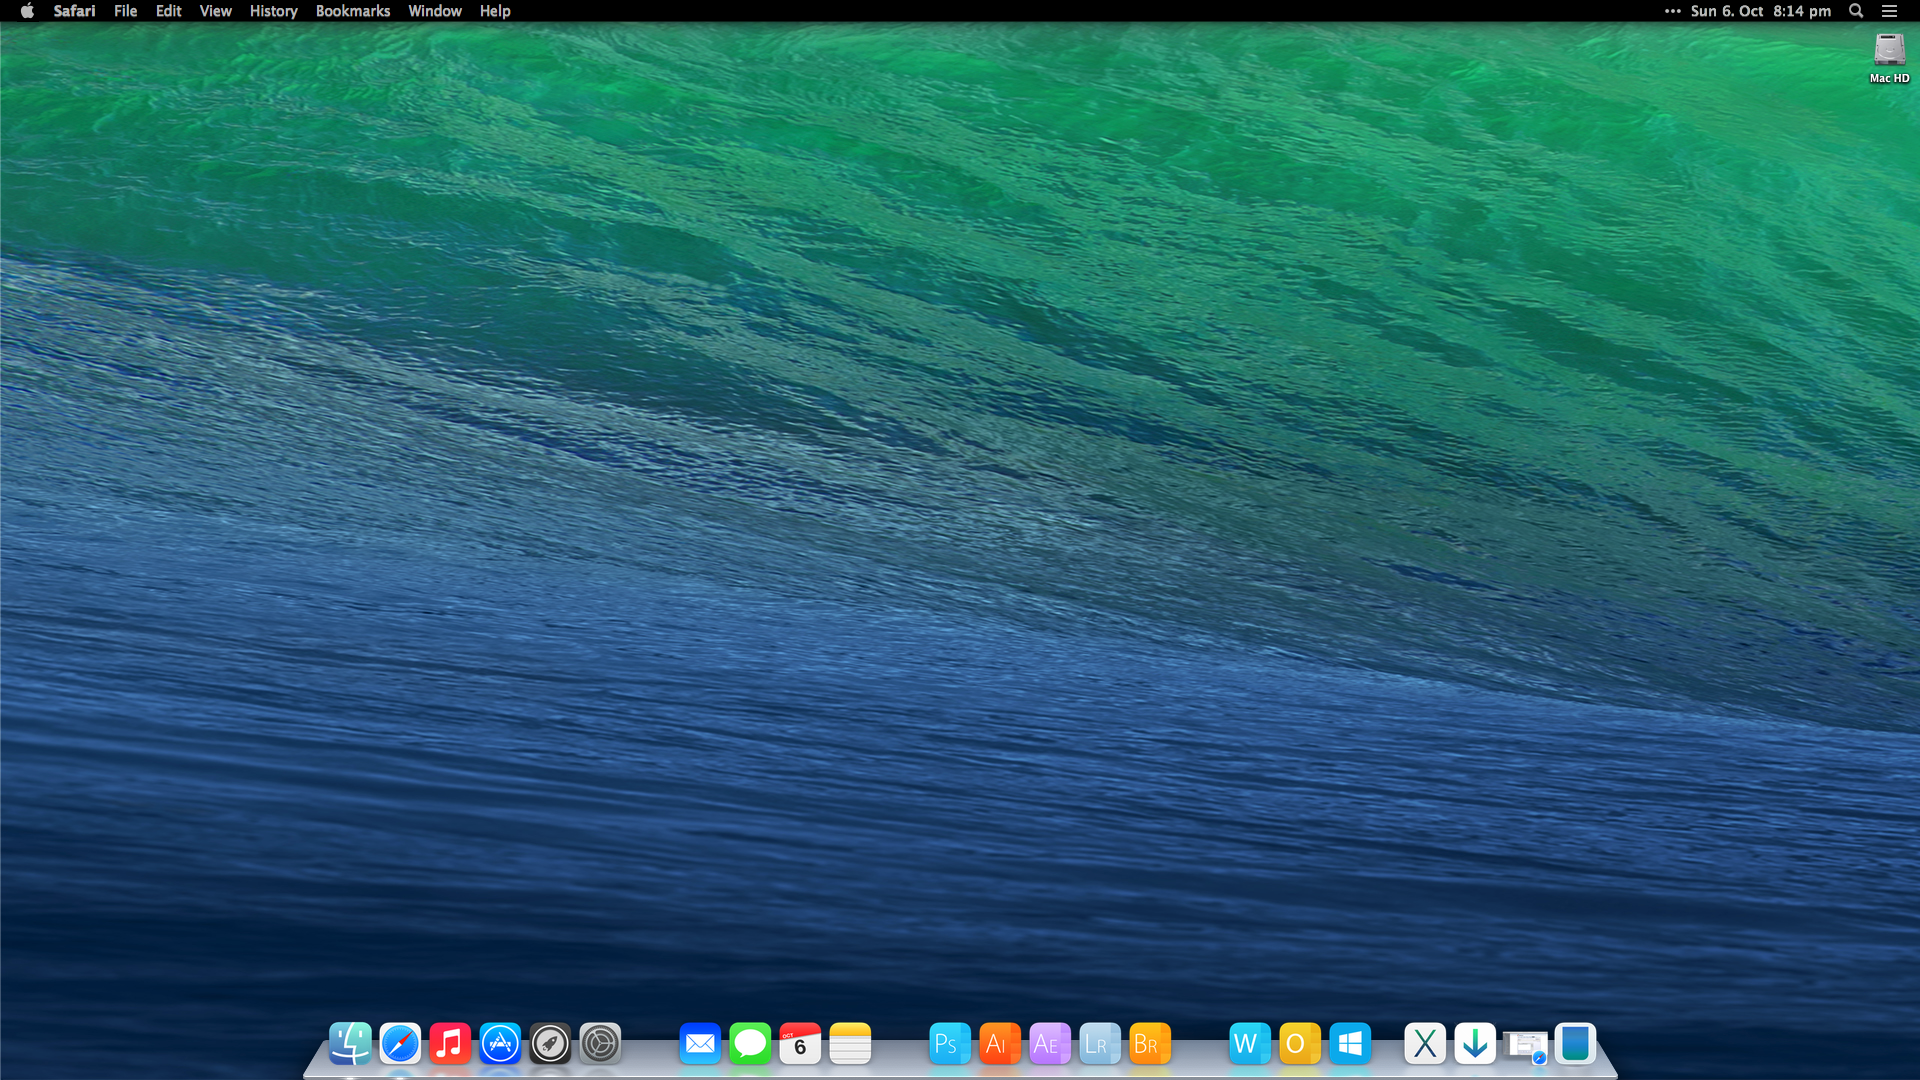Launch Adobe Bridge from the dock

(1149, 1044)
